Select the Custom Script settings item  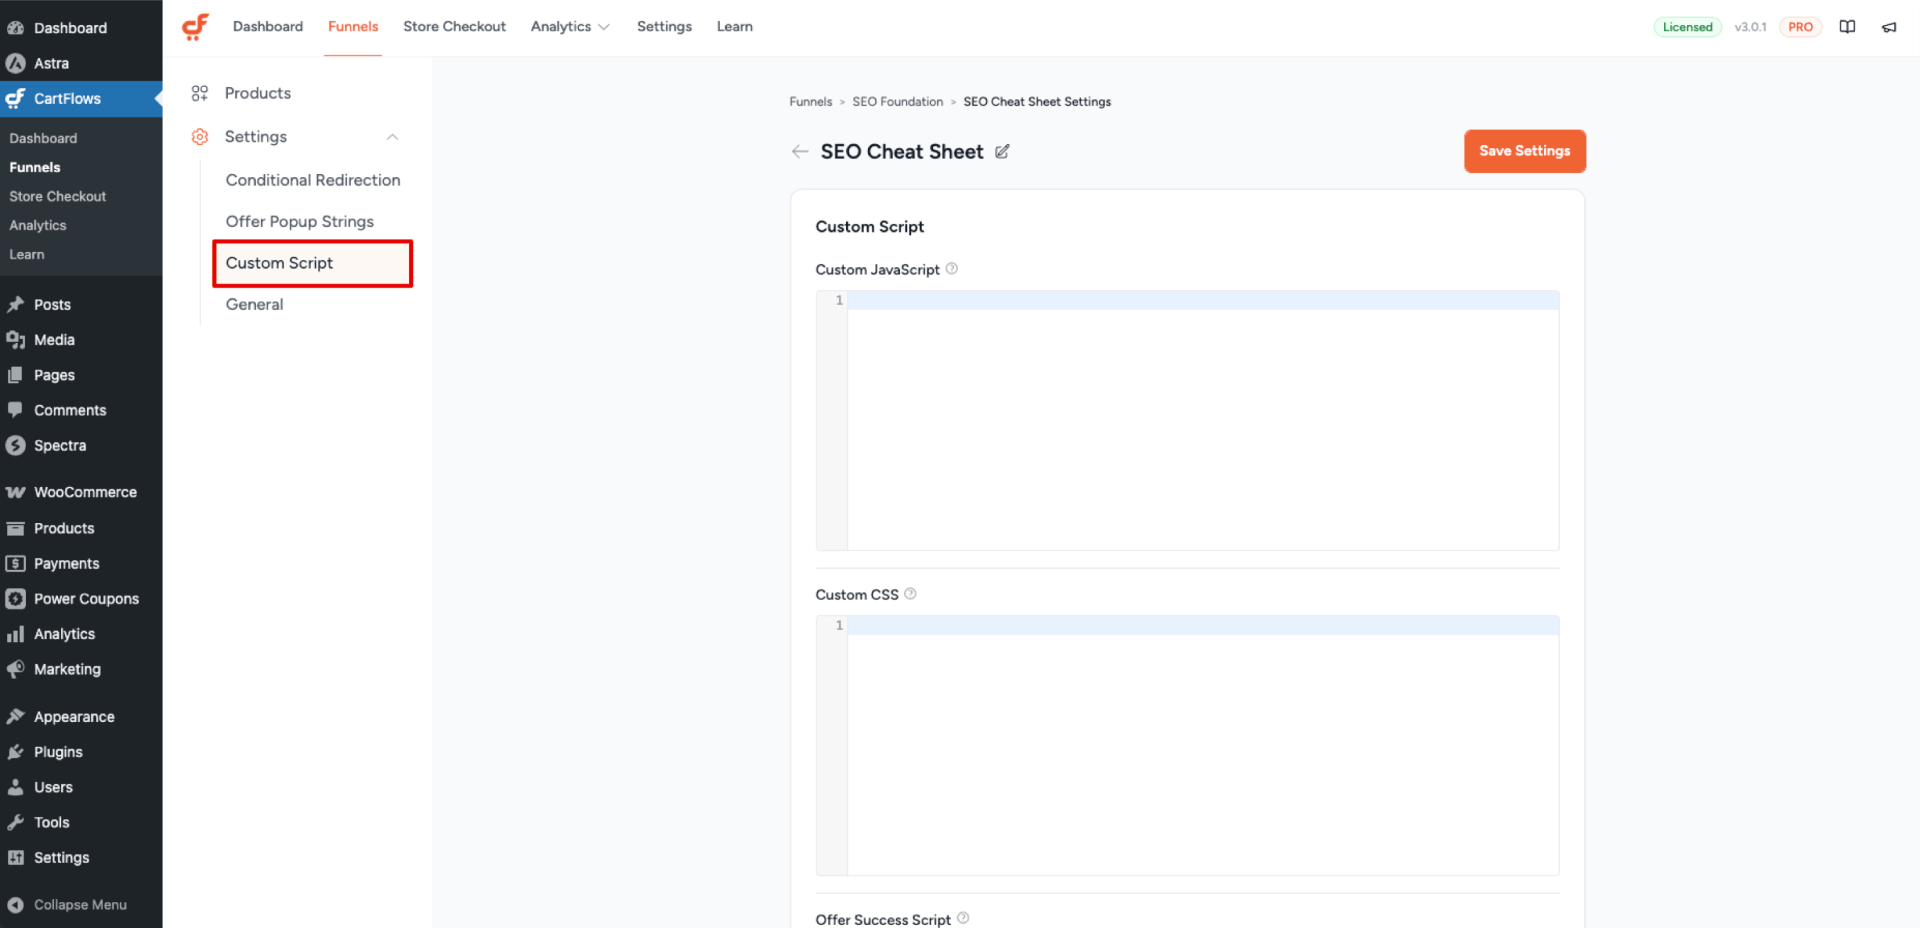[x=313, y=263]
